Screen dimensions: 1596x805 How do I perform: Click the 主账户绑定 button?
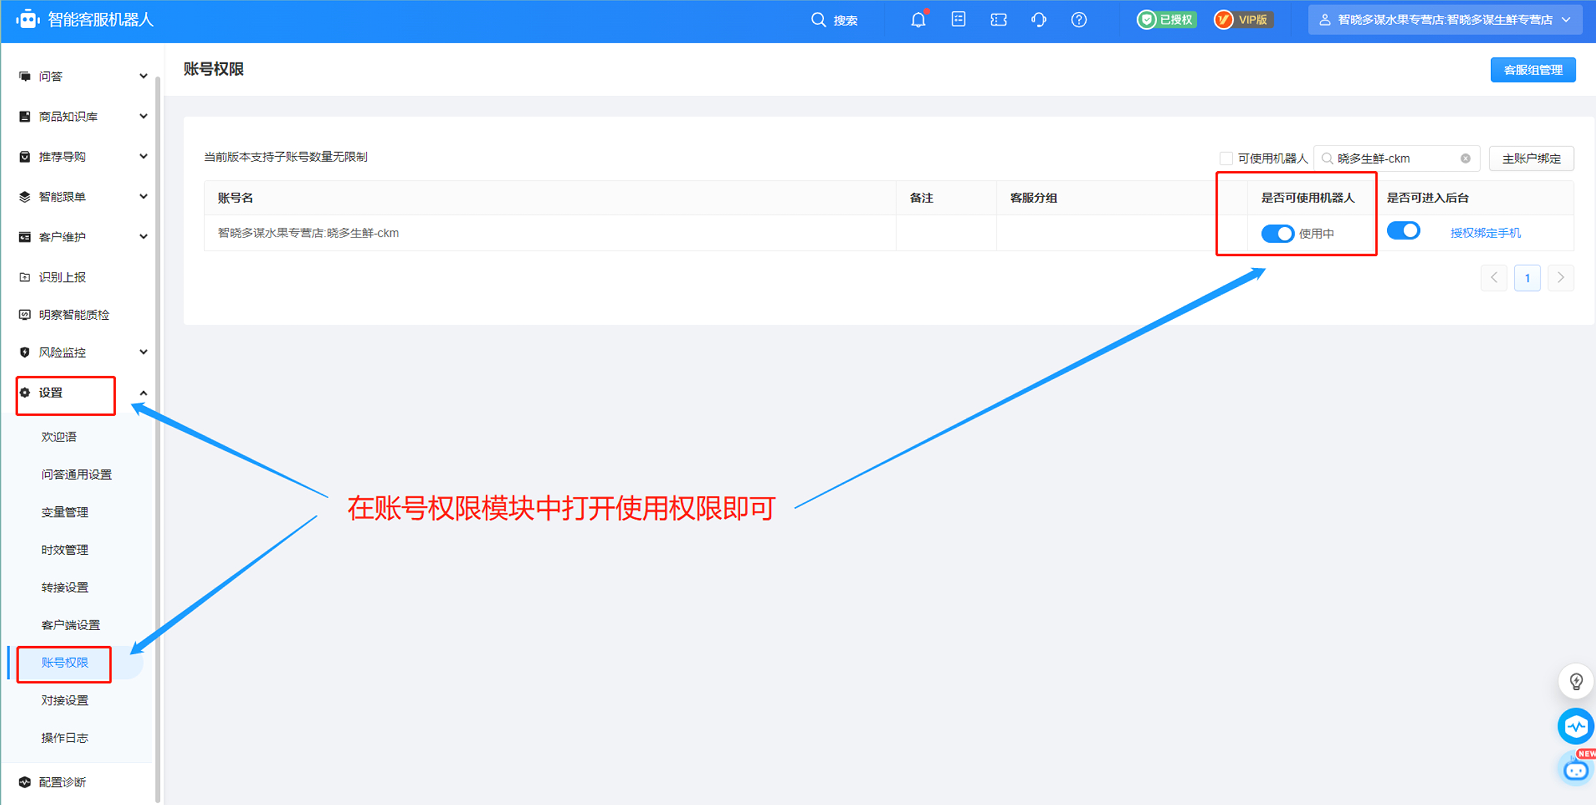coord(1531,158)
